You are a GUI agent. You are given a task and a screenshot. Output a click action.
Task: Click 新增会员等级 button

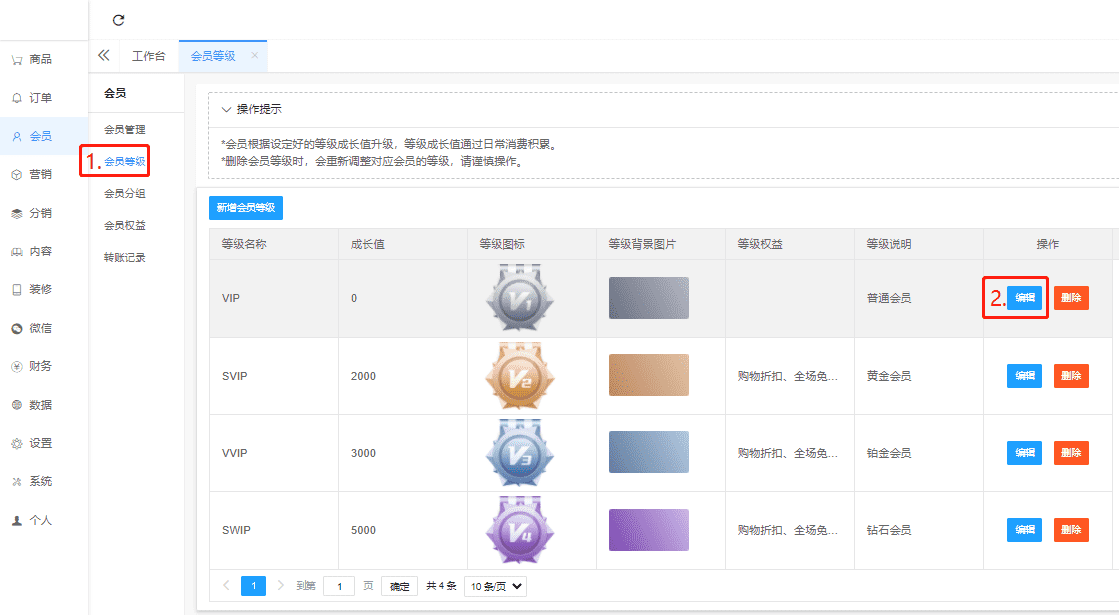point(246,207)
